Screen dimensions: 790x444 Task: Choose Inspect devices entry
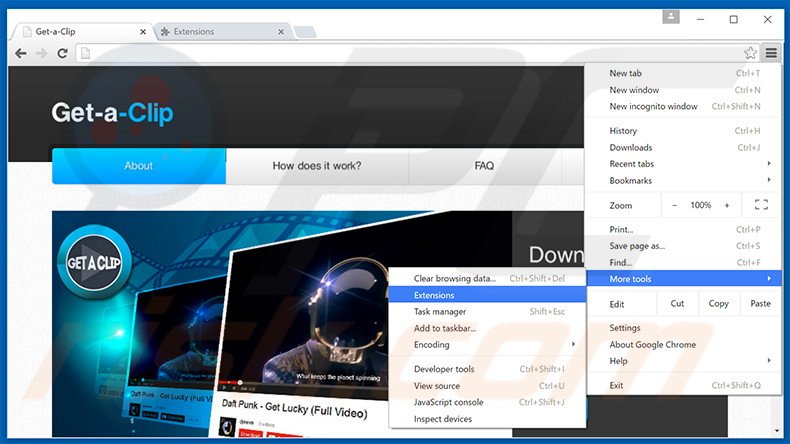(x=487, y=419)
